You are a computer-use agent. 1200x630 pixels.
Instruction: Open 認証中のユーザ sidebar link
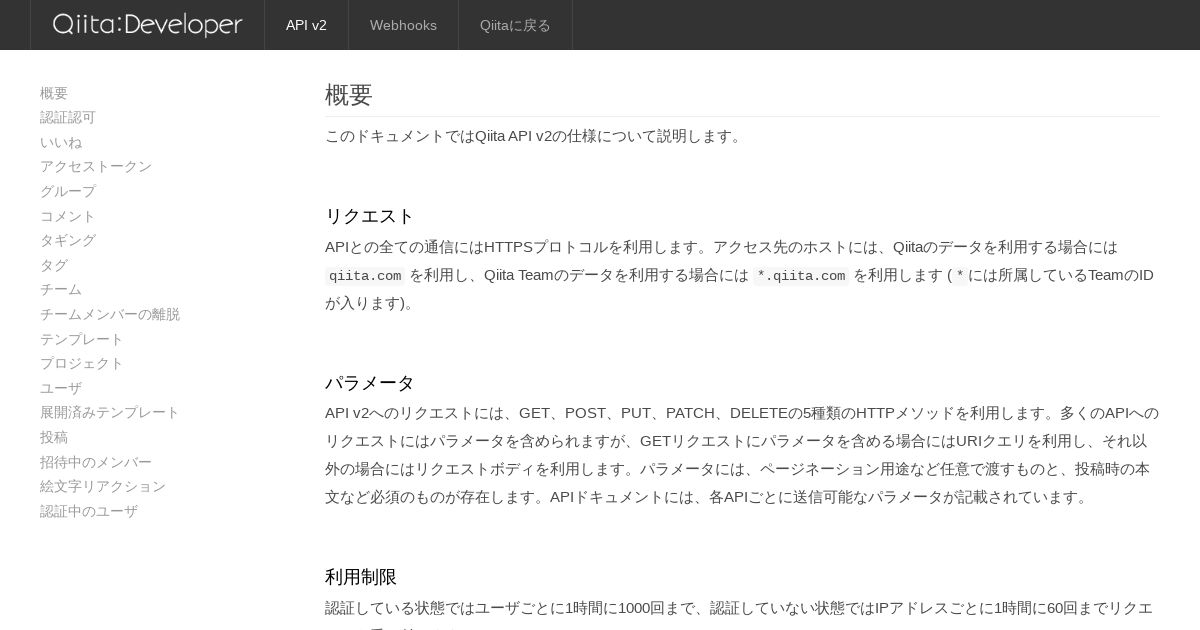(x=89, y=511)
